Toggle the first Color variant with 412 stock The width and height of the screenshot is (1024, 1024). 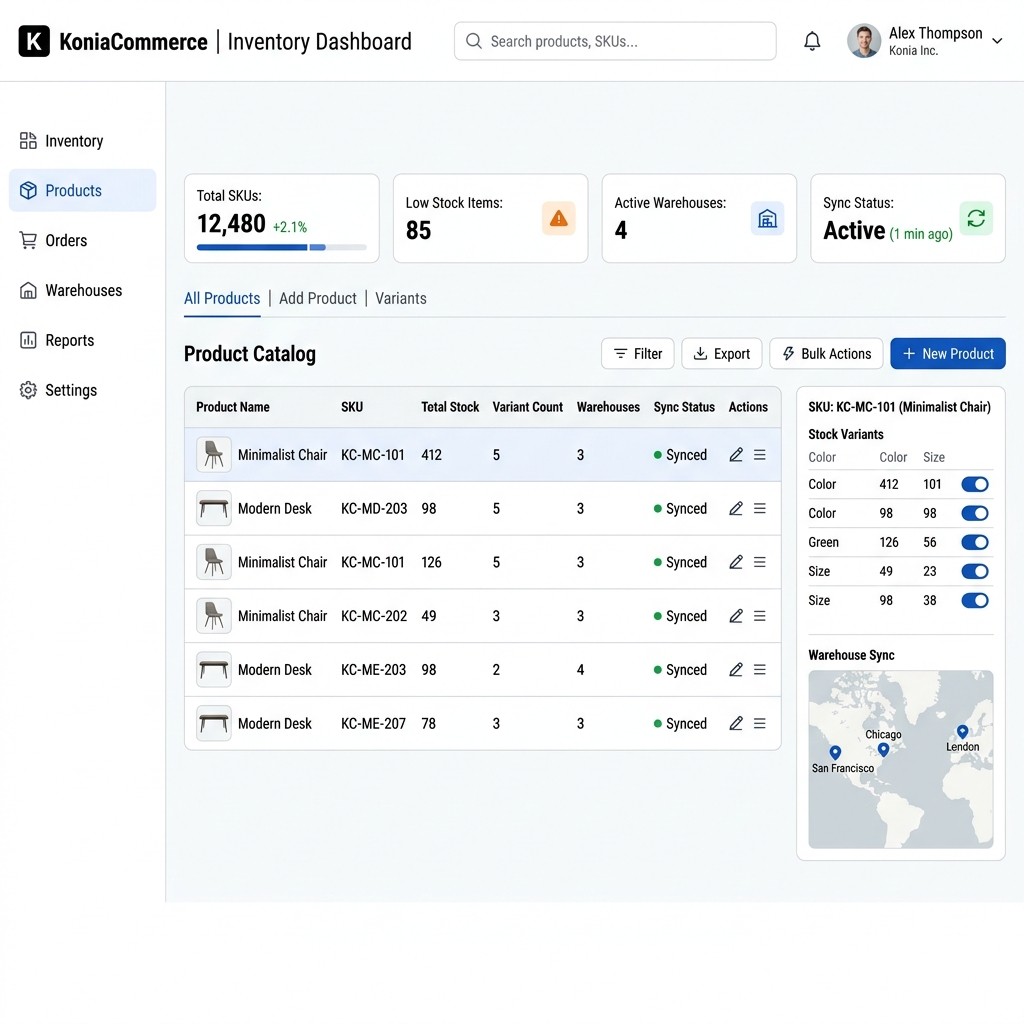tap(974, 484)
